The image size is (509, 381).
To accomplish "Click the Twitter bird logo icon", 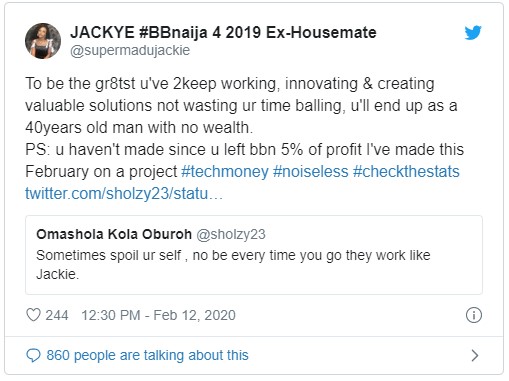I will (473, 33).
